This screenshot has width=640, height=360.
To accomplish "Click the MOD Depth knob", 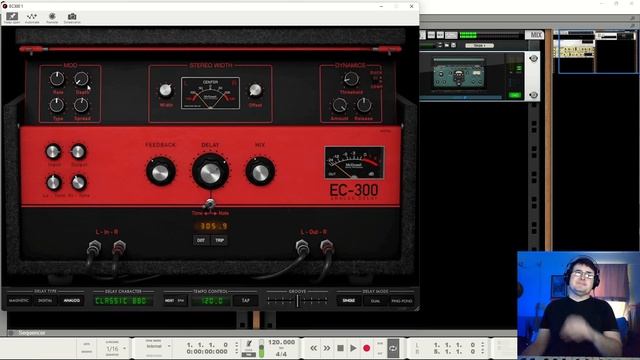I will click(x=81, y=79).
